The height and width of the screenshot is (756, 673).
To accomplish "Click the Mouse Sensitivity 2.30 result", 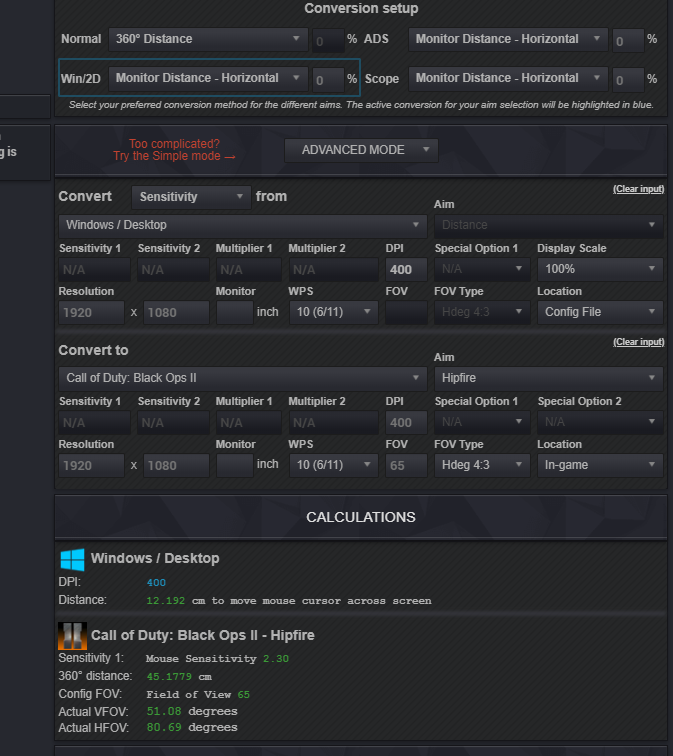I will click(217, 659).
